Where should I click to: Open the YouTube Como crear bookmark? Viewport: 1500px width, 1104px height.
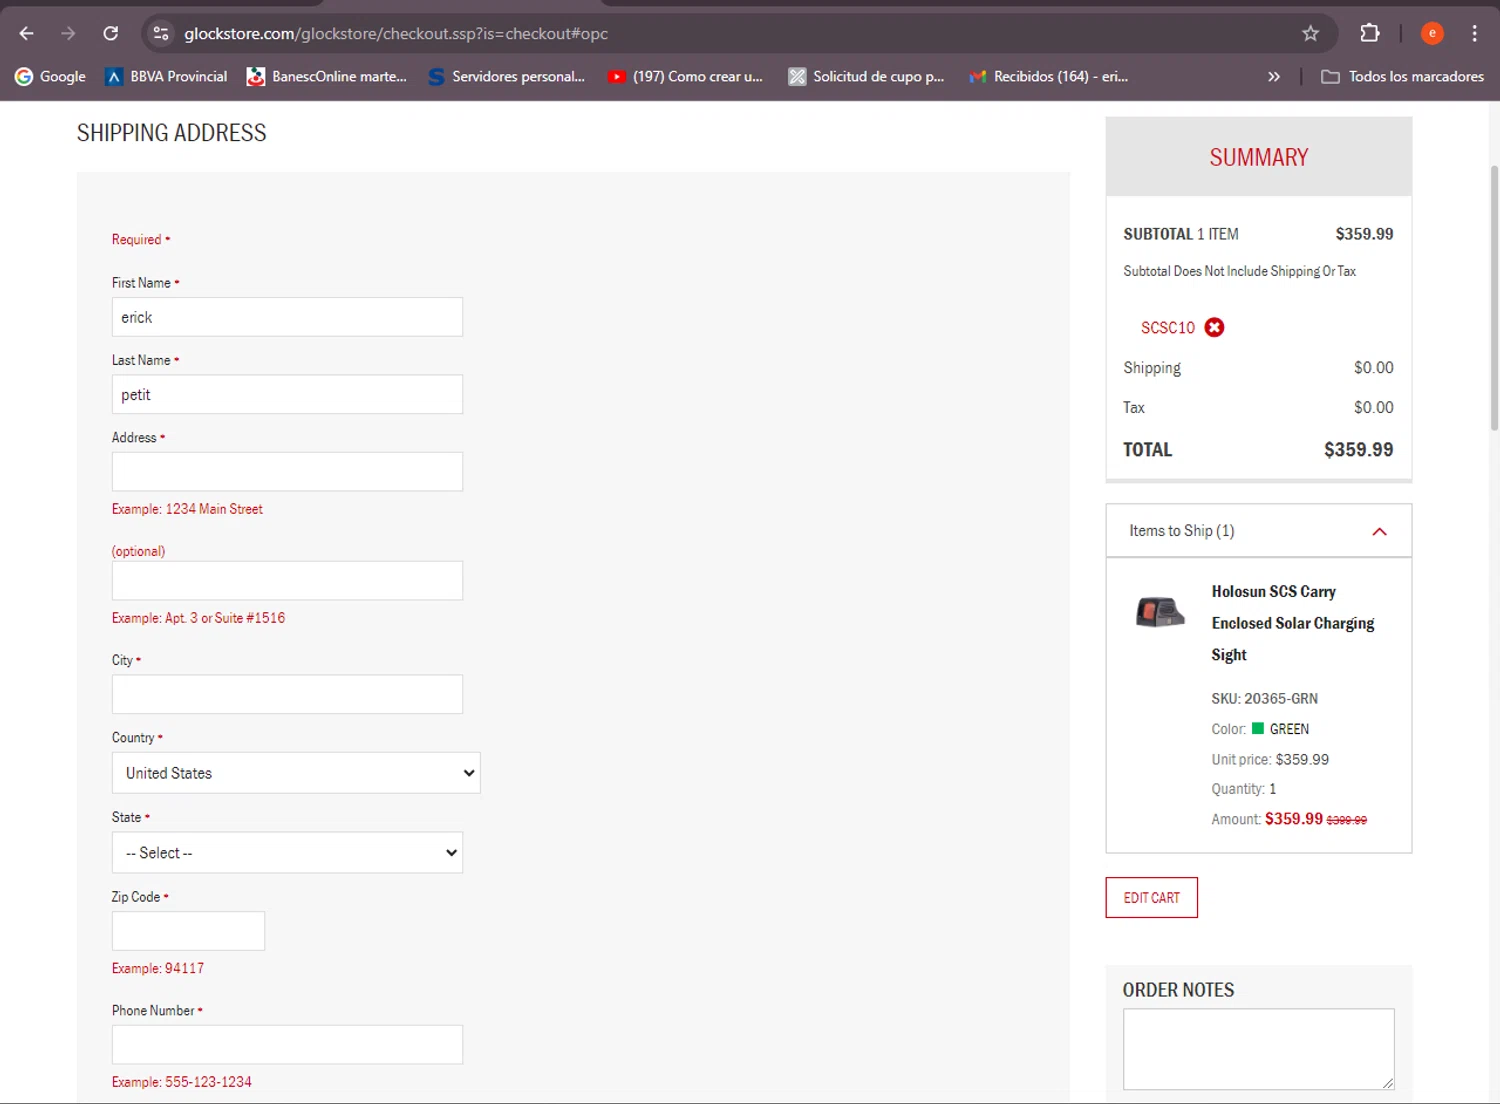(x=685, y=76)
